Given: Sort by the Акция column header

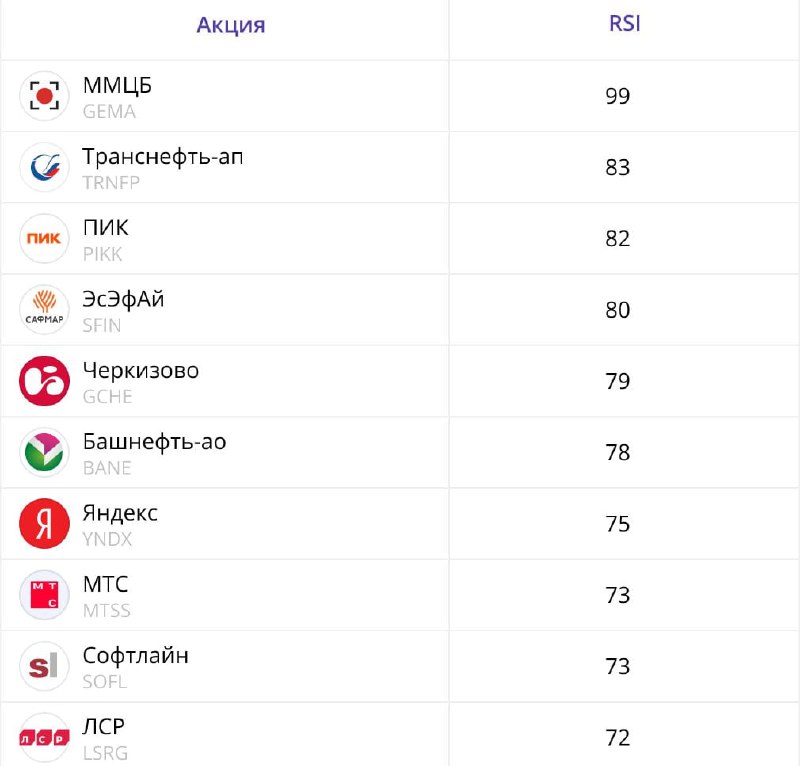Looking at the screenshot, I should pos(231,25).
